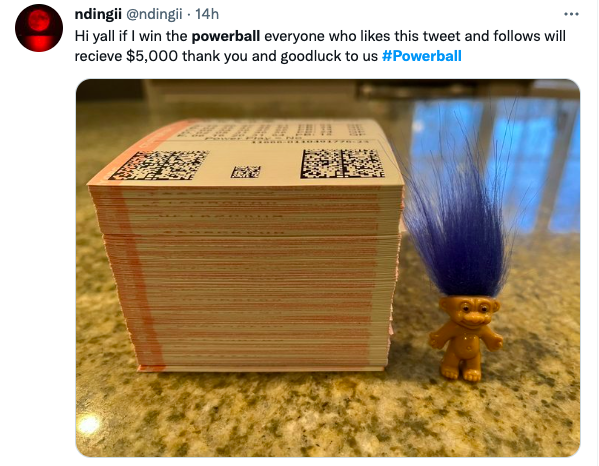This screenshot has width=599, height=466.
Task: Follow the blue #Powerball hashtag link
Action: tap(421, 56)
